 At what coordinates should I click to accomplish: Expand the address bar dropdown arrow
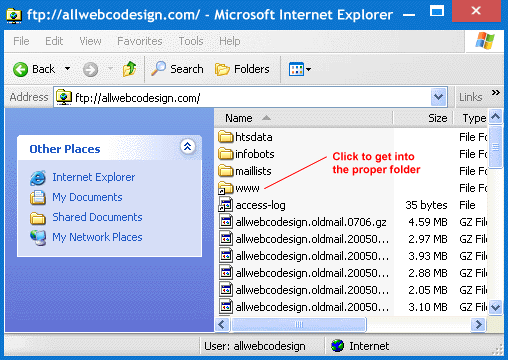[x=438, y=97]
